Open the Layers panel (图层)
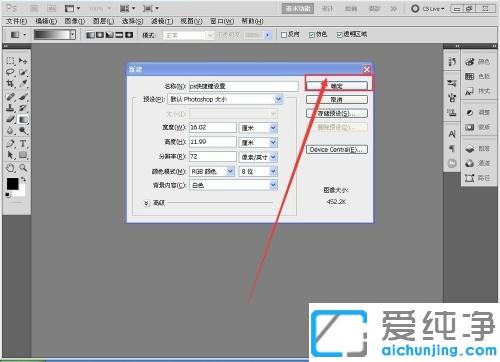This screenshot has height=362, width=500. pyautogui.click(x=478, y=148)
